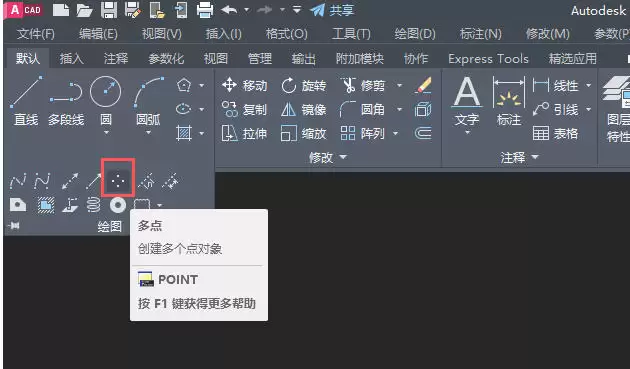Click the 表格 (Table) tool
Viewport: 630px width, 369px height.
(x=556, y=133)
